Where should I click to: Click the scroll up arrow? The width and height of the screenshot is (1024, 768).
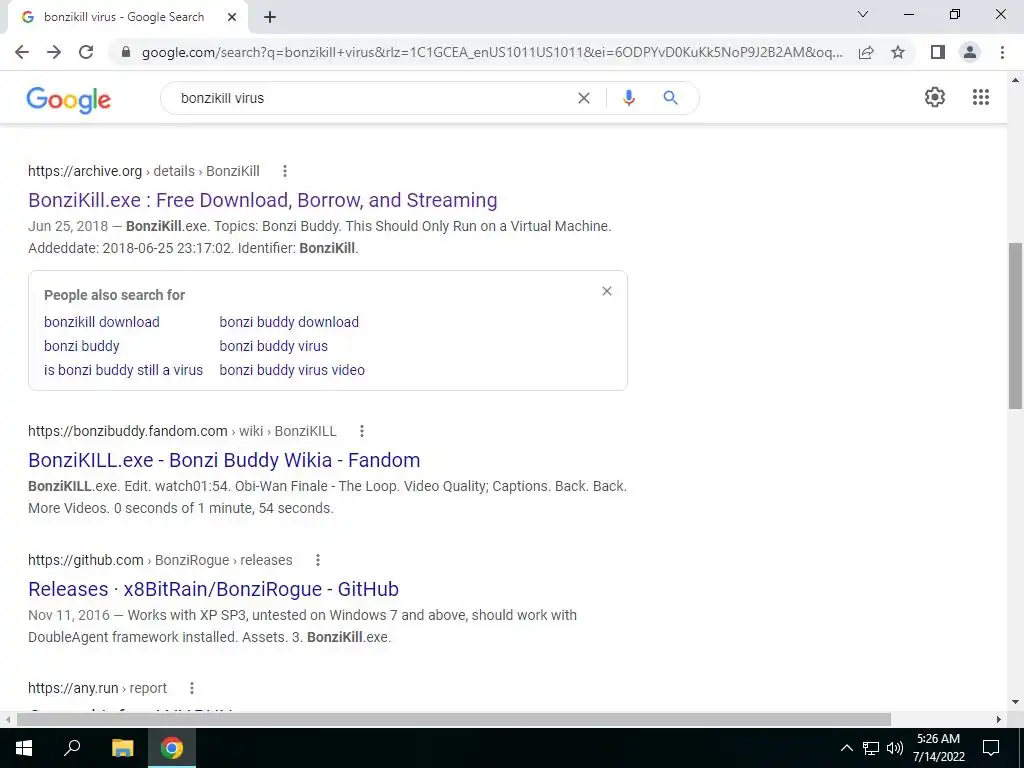tap(1016, 80)
